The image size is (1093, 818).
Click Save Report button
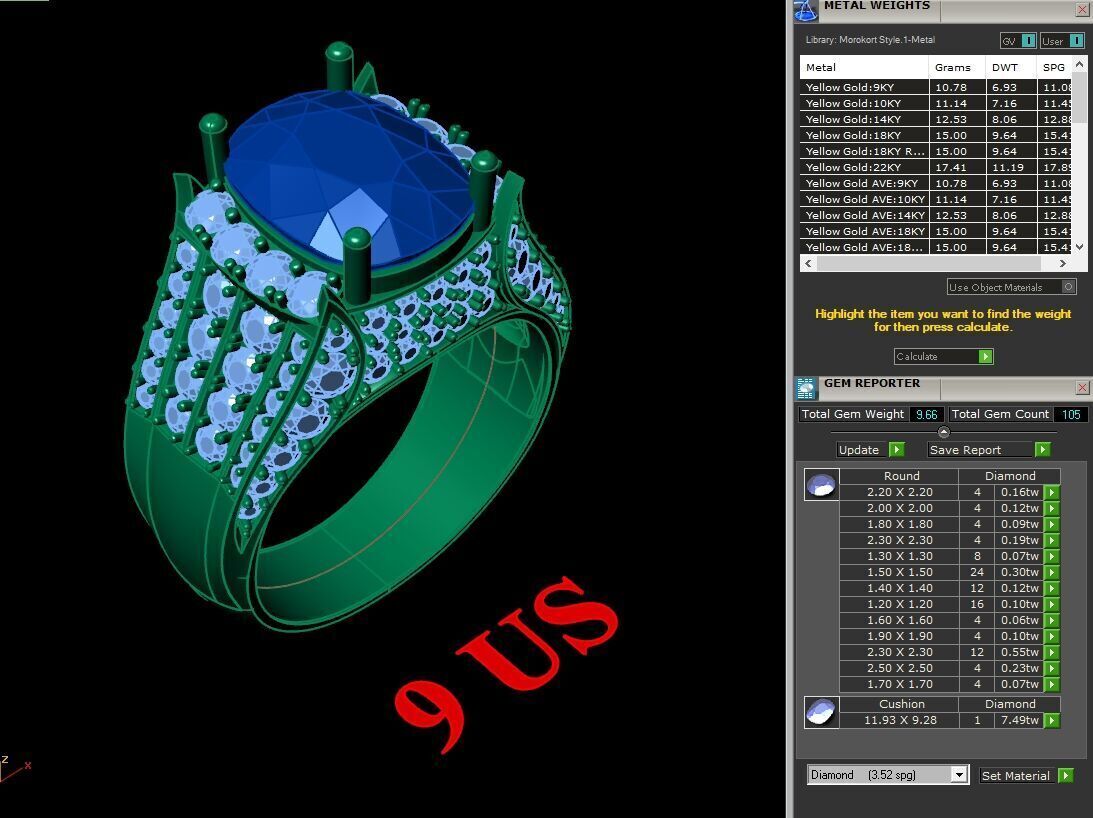click(x=988, y=450)
